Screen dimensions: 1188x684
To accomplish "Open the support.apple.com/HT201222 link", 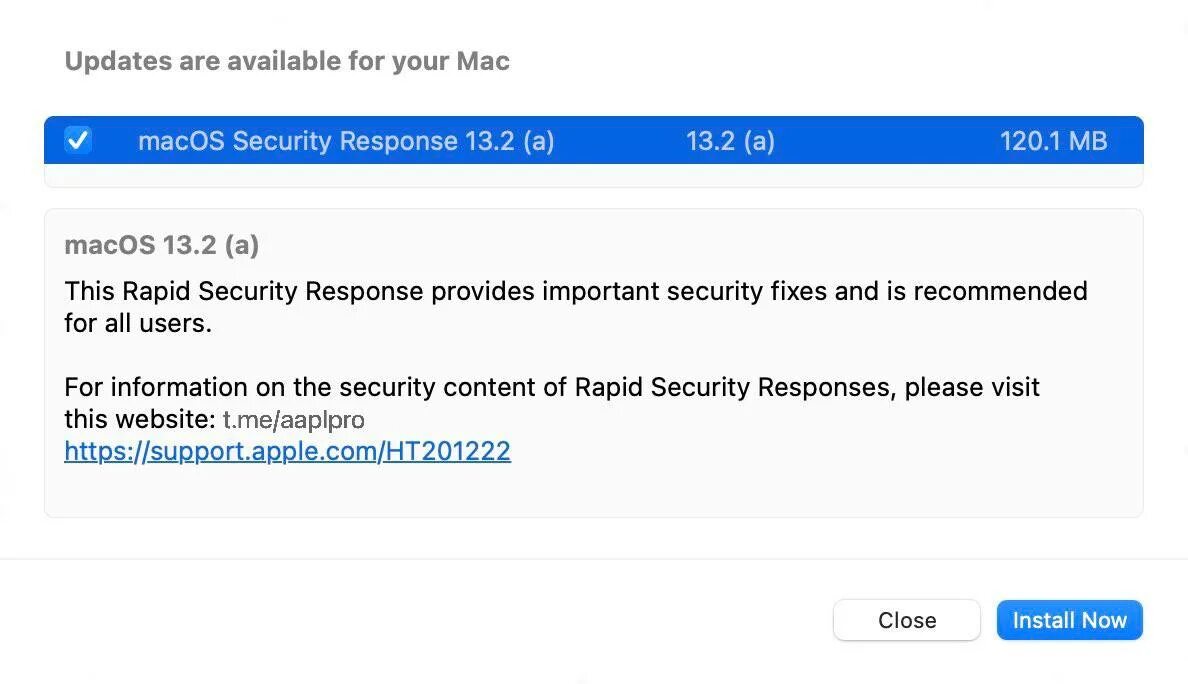I will 287,451.
